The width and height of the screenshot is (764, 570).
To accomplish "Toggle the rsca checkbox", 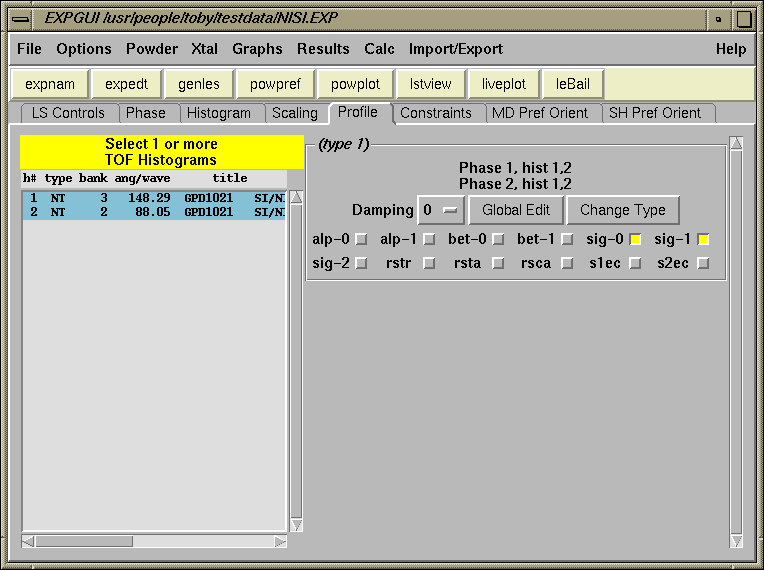I will point(567,263).
